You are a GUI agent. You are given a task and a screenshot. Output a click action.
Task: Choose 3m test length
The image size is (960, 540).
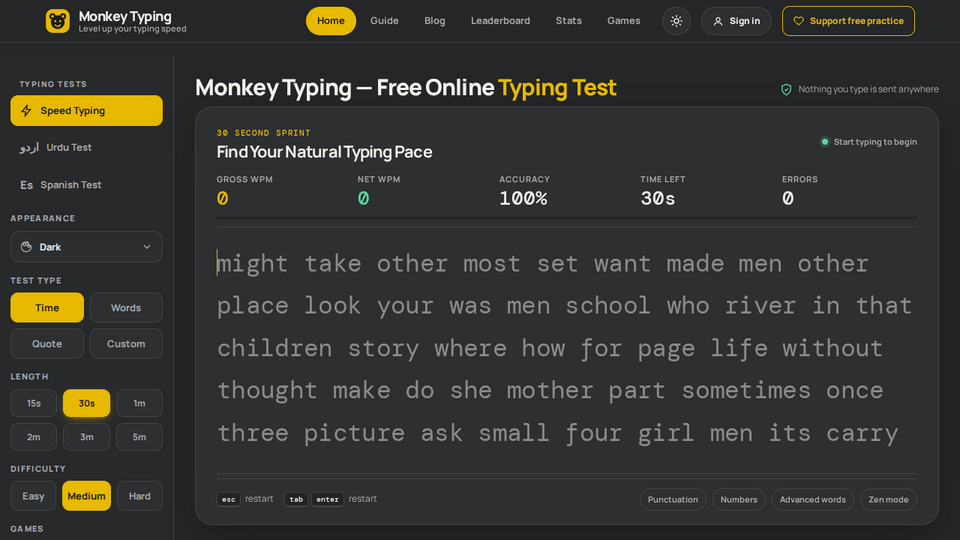coord(86,437)
